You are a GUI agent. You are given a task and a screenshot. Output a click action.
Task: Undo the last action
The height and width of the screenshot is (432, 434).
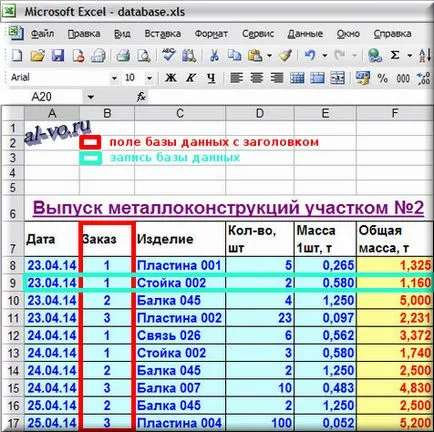pos(310,55)
